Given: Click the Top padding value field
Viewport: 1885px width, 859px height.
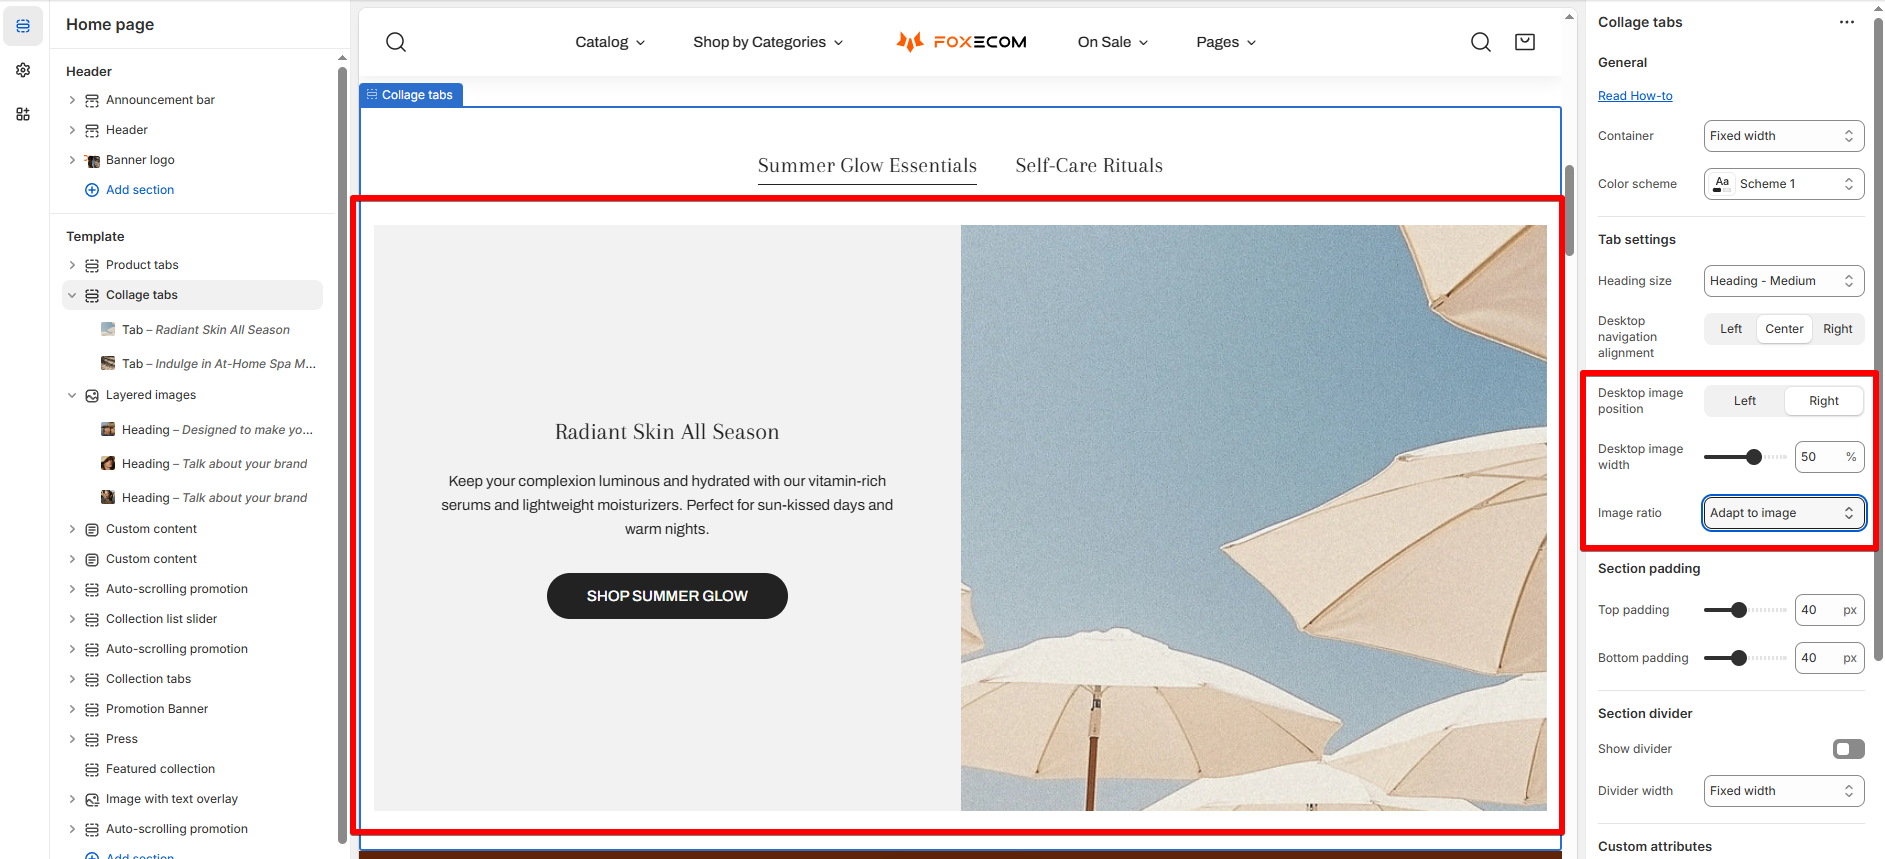Looking at the screenshot, I should tap(1830, 610).
